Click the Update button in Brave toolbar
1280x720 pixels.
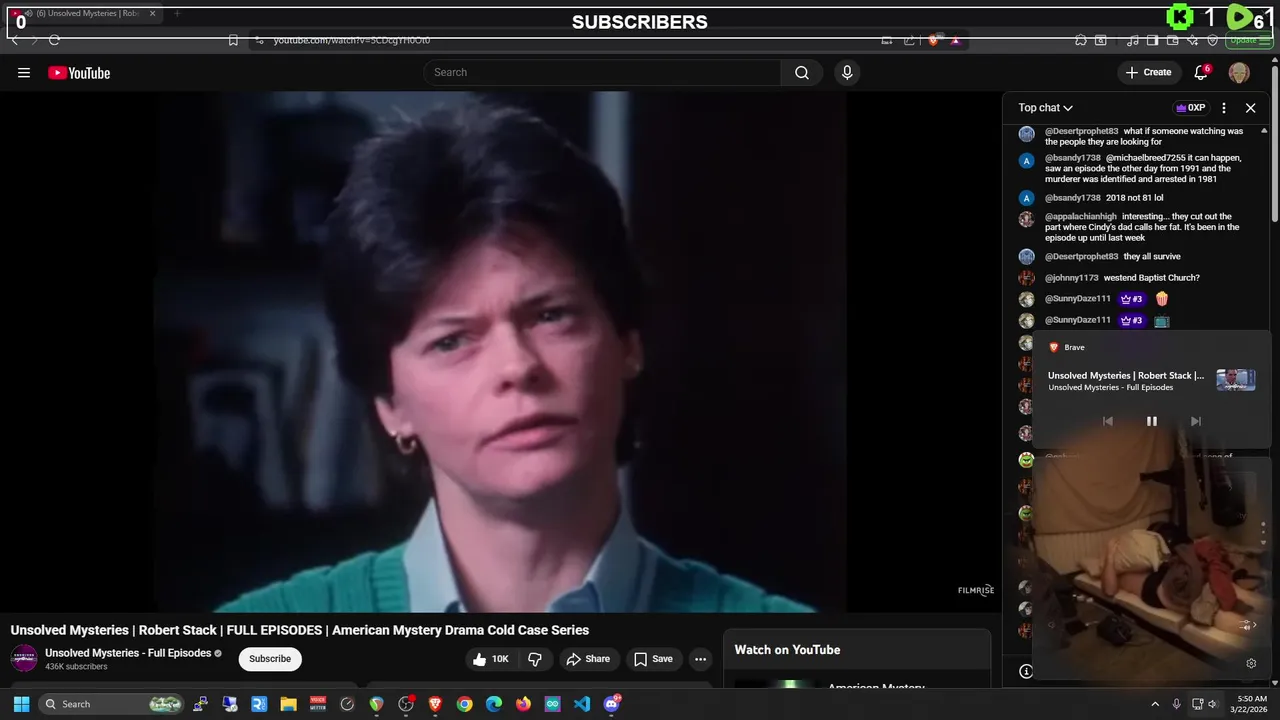point(1249,40)
